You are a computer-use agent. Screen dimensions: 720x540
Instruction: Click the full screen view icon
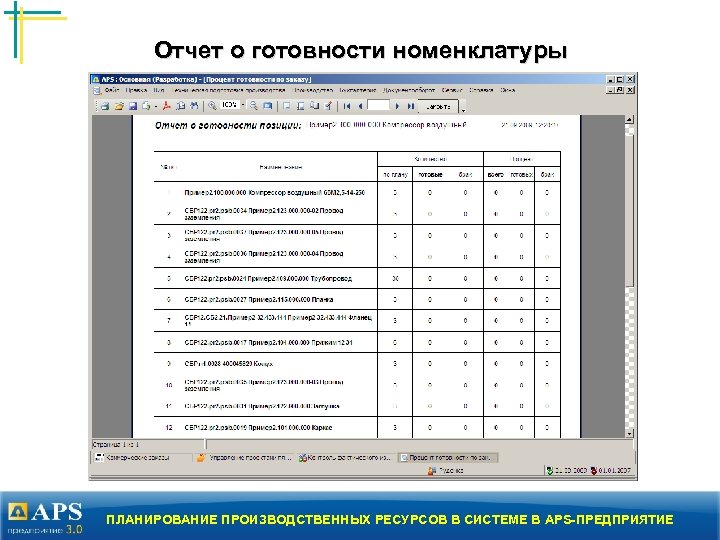click(267, 106)
